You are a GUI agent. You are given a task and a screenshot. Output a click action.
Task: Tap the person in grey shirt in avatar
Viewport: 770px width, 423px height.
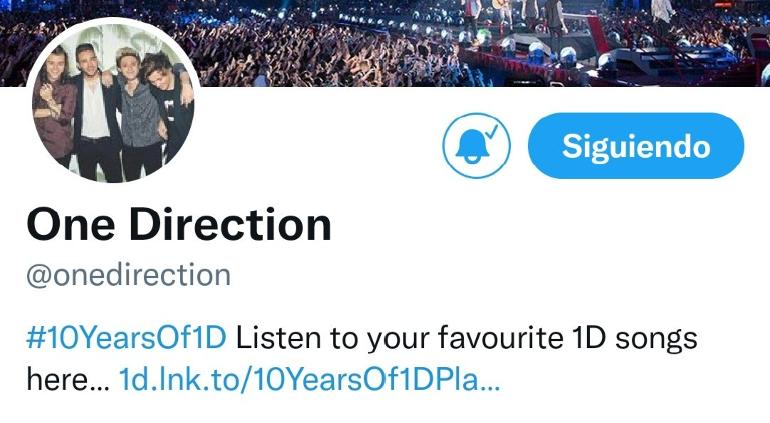[138, 113]
